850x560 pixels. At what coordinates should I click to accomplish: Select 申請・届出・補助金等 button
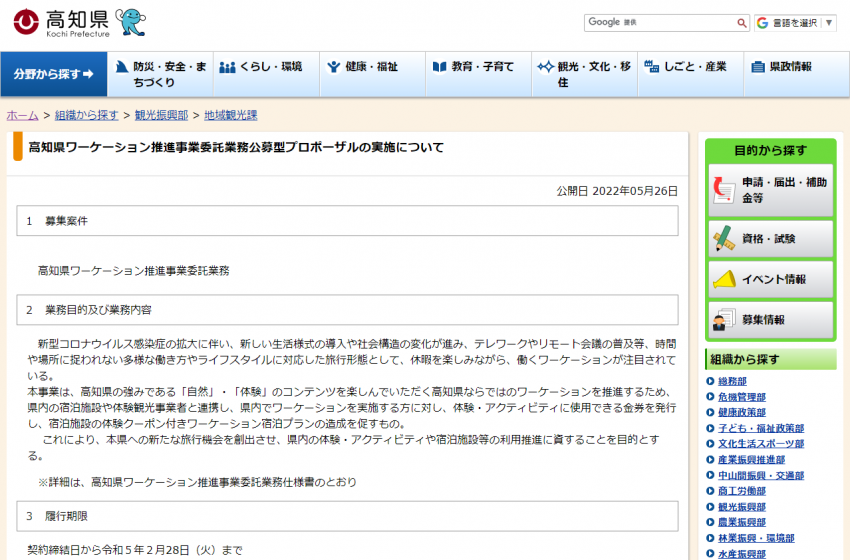pyautogui.click(x=770, y=190)
